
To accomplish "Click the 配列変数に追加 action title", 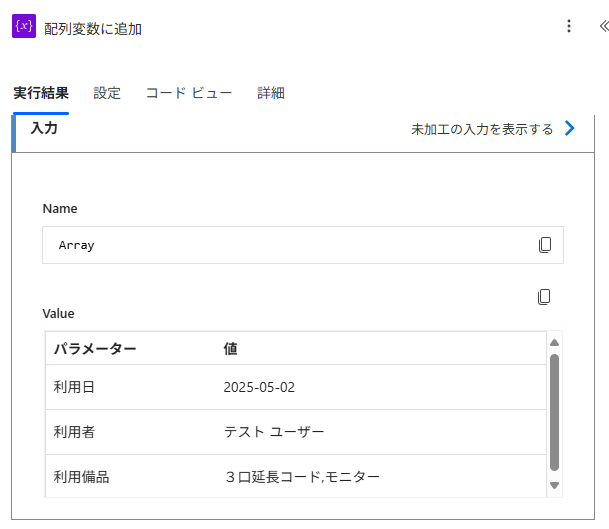I will click(x=93, y=29).
